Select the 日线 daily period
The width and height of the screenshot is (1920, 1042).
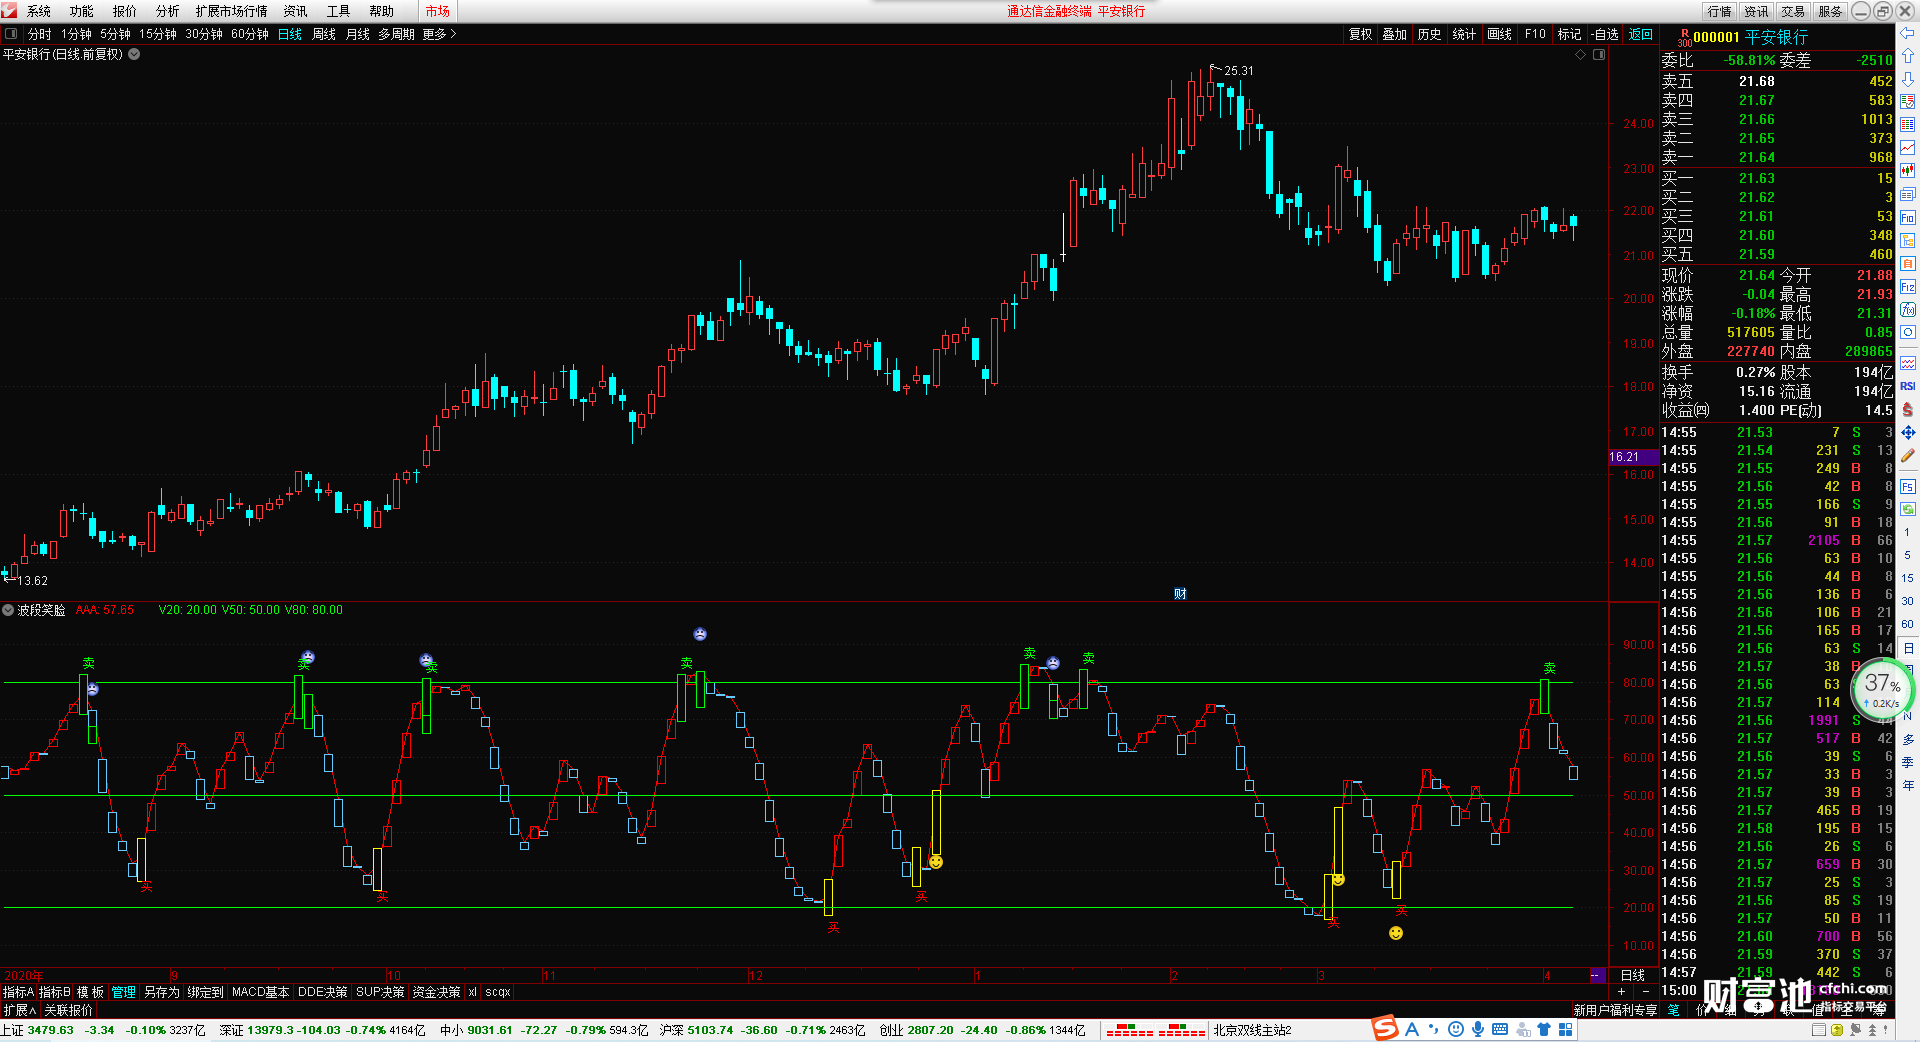coord(290,34)
